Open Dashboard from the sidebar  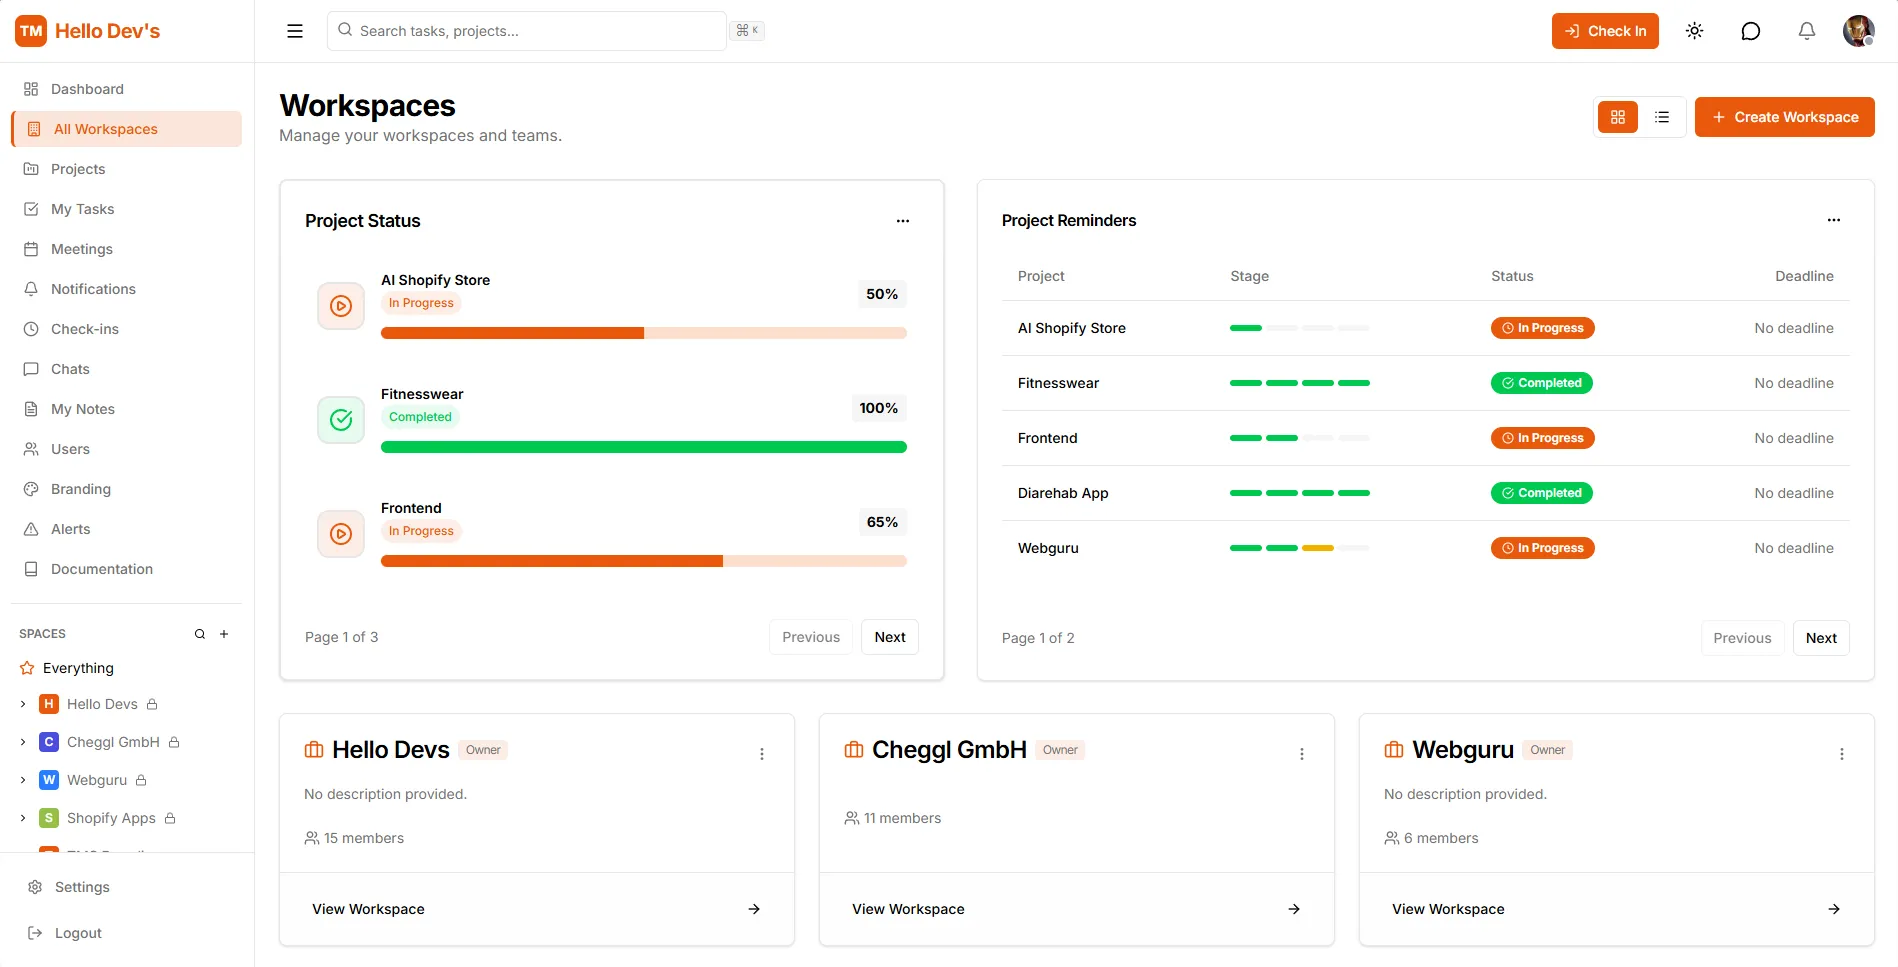pyautogui.click(x=127, y=89)
